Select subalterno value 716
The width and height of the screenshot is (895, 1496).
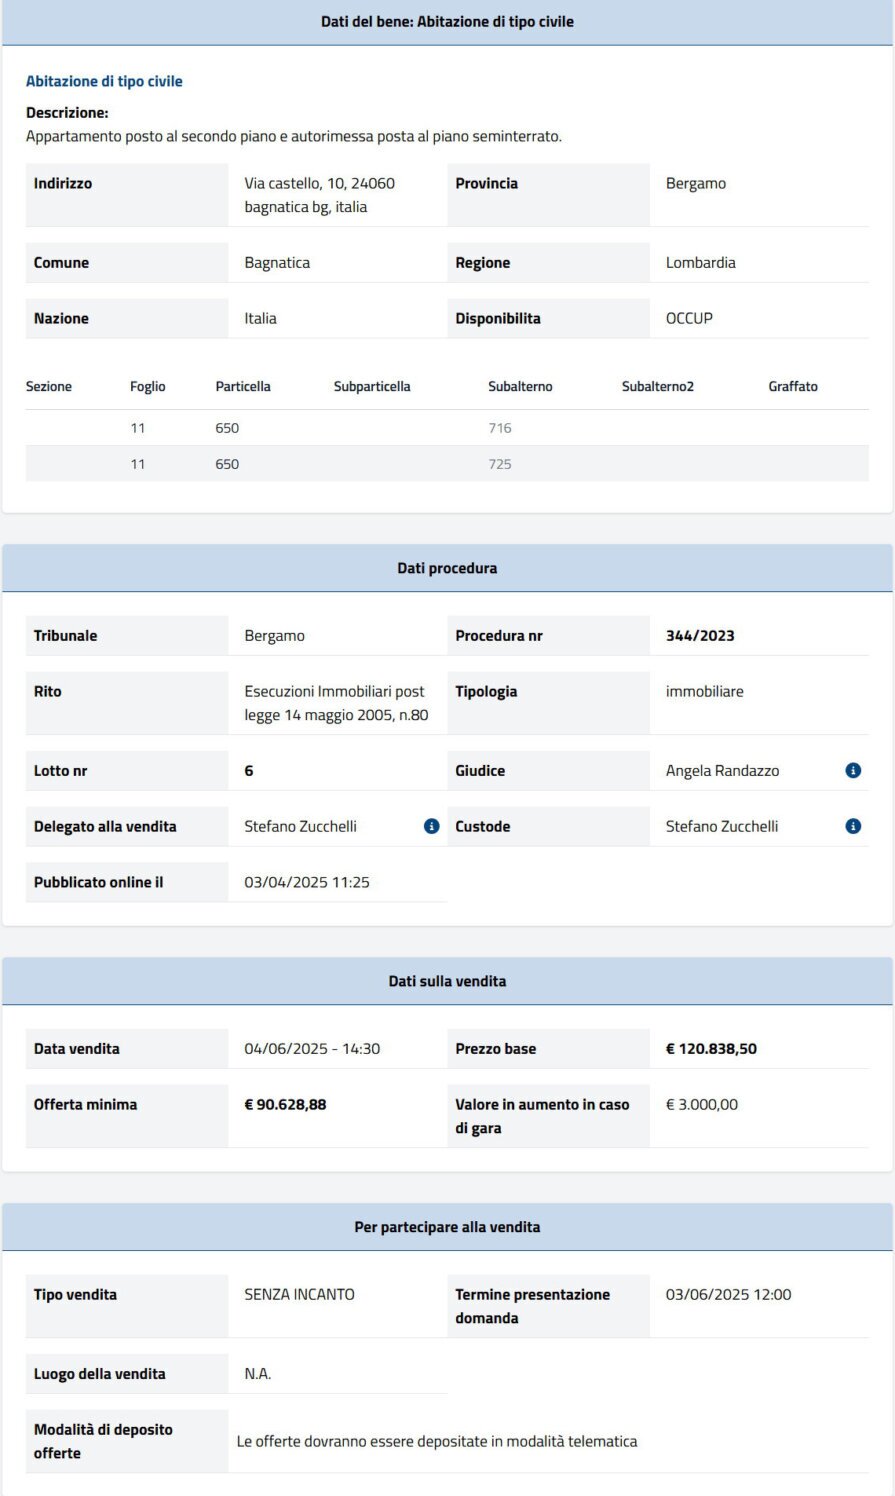point(500,428)
